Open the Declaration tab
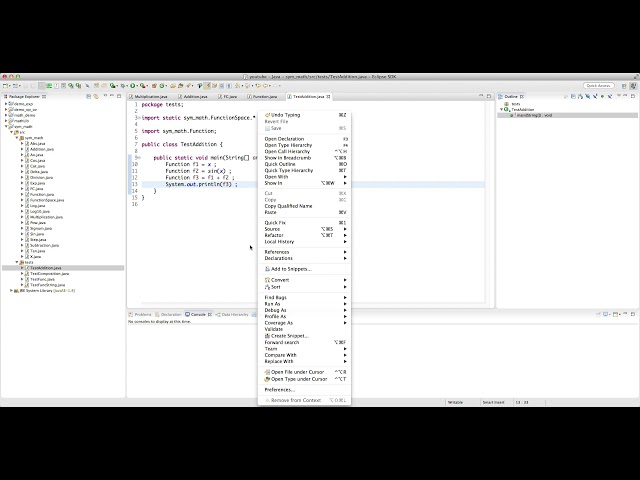Viewport: 640px width, 480px height. pos(168,315)
